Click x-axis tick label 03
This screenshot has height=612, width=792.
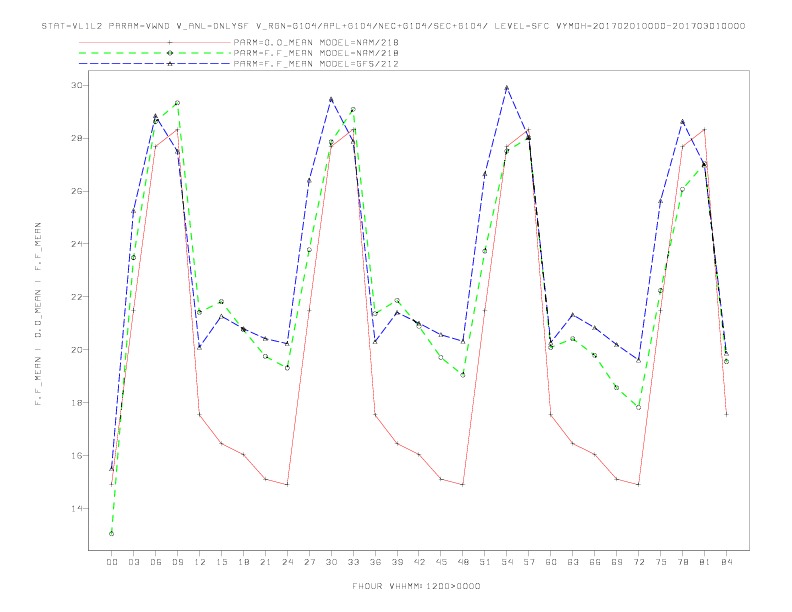133,562
